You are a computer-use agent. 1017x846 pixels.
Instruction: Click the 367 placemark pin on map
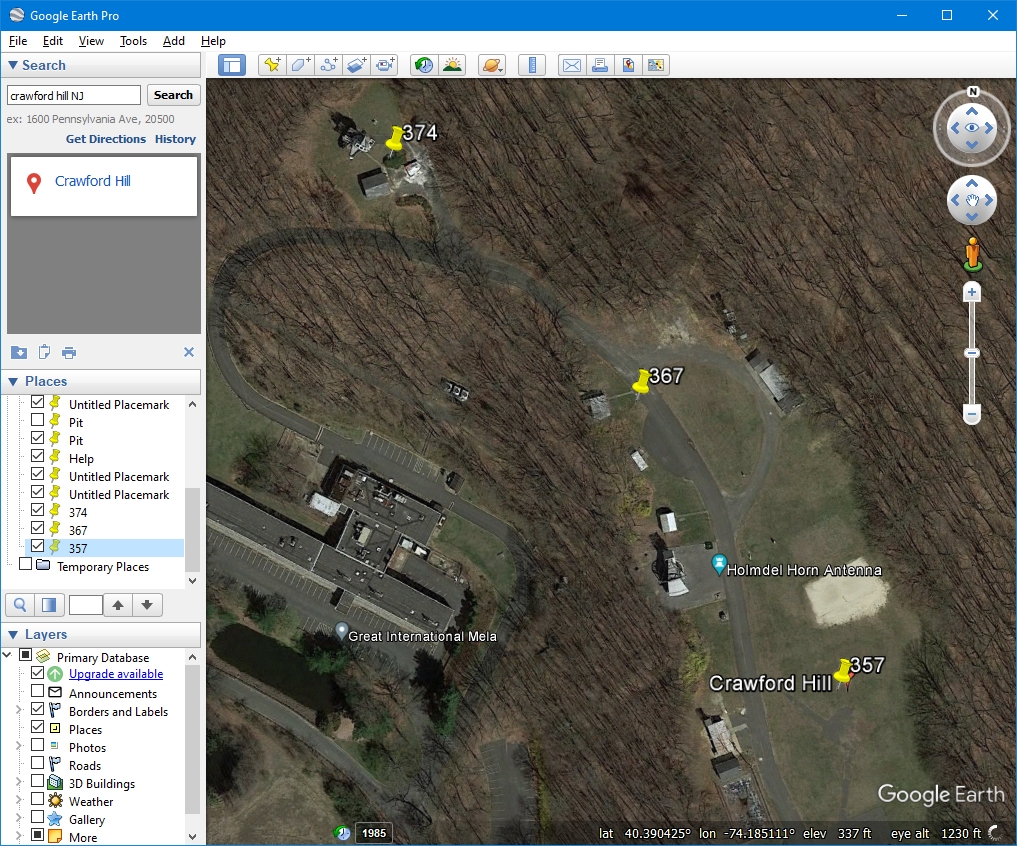click(x=641, y=381)
